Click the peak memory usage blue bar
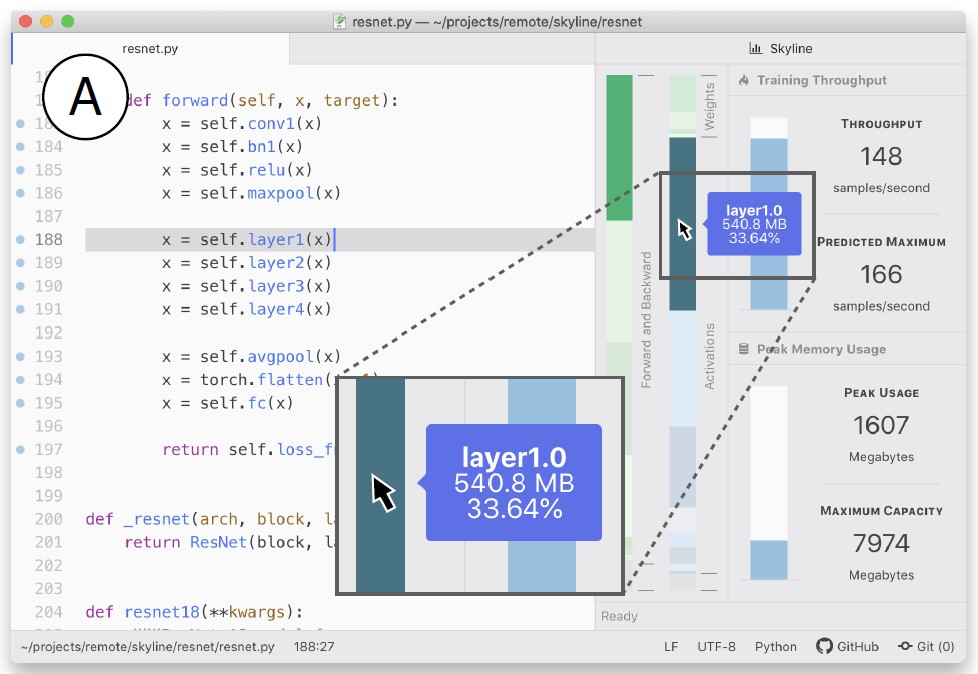The width and height of the screenshot is (978, 674). coord(769,560)
